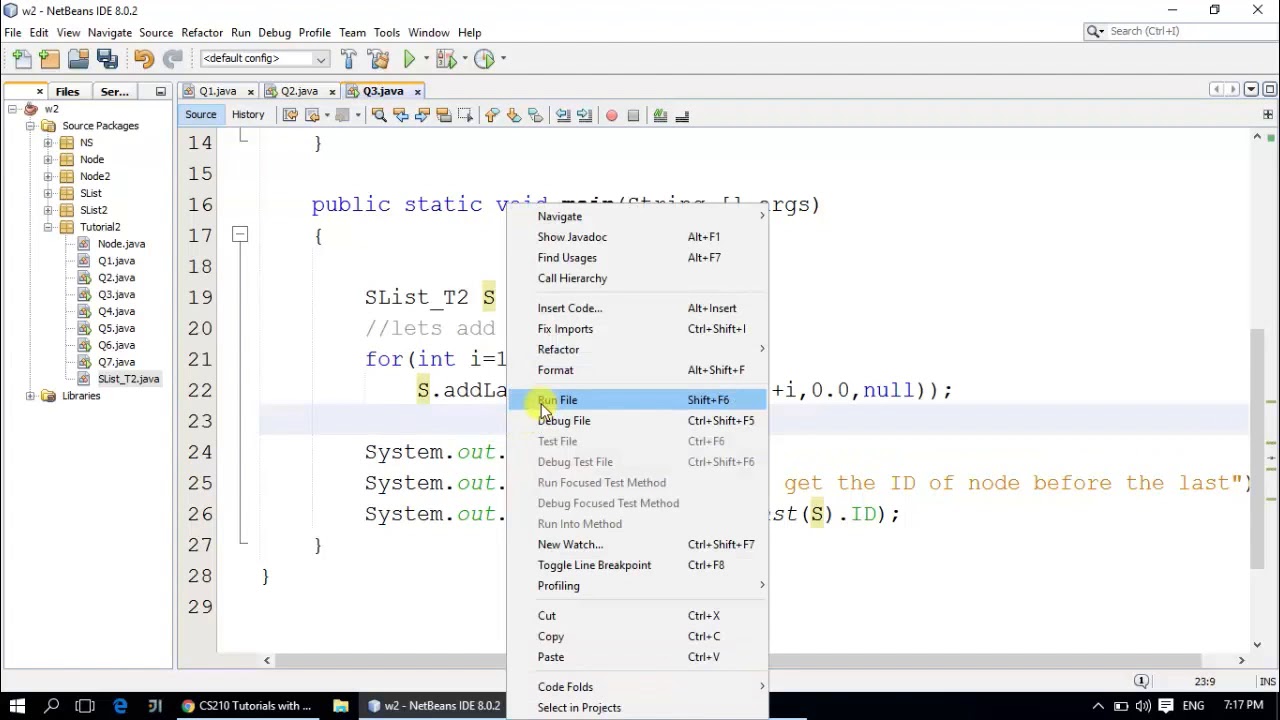
Task: Click the Profile Project icon
Action: (x=483, y=58)
